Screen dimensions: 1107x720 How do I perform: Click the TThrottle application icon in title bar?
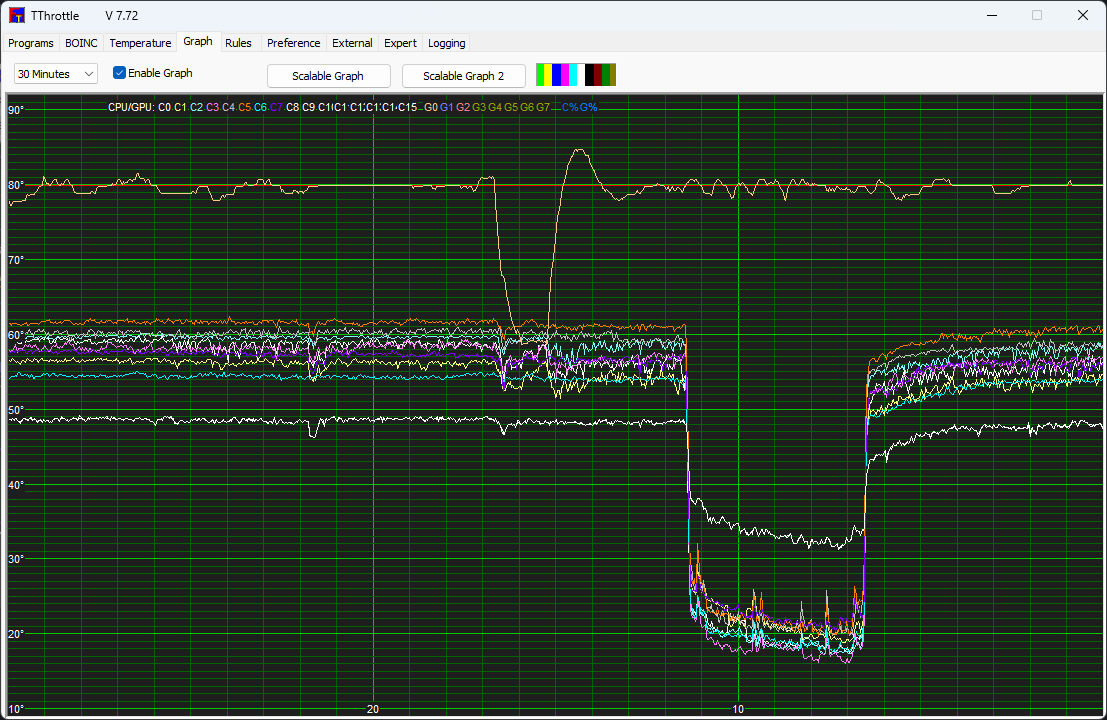pos(17,16)
